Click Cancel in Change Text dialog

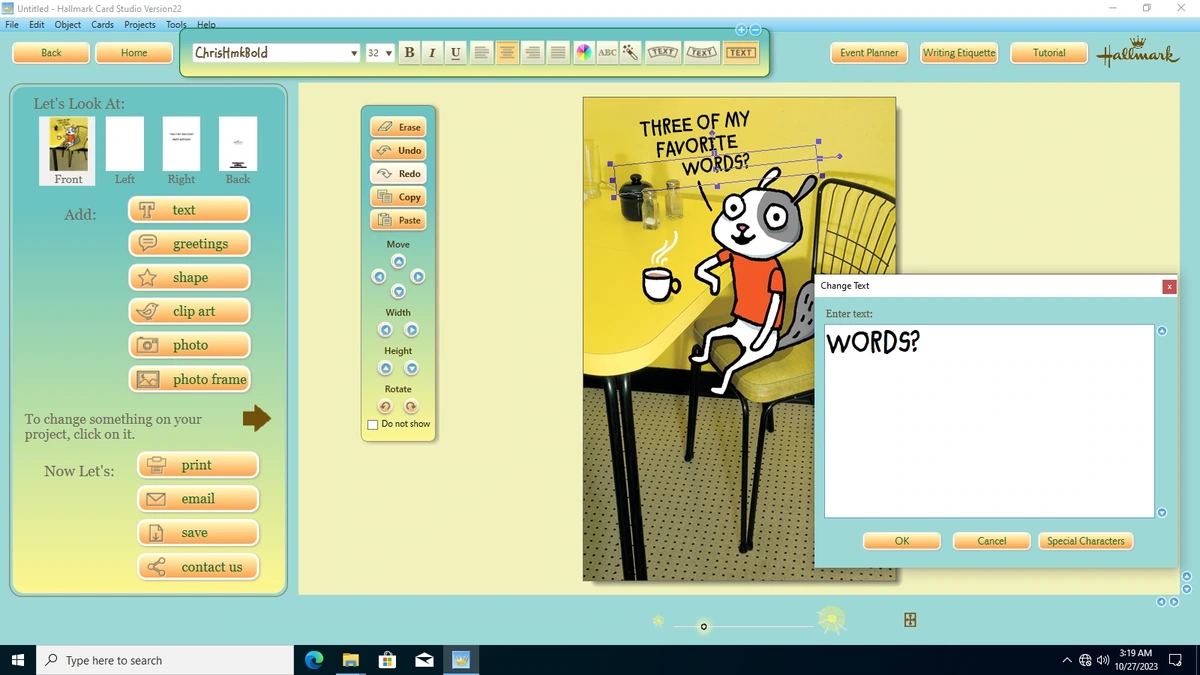pos(992,541)
